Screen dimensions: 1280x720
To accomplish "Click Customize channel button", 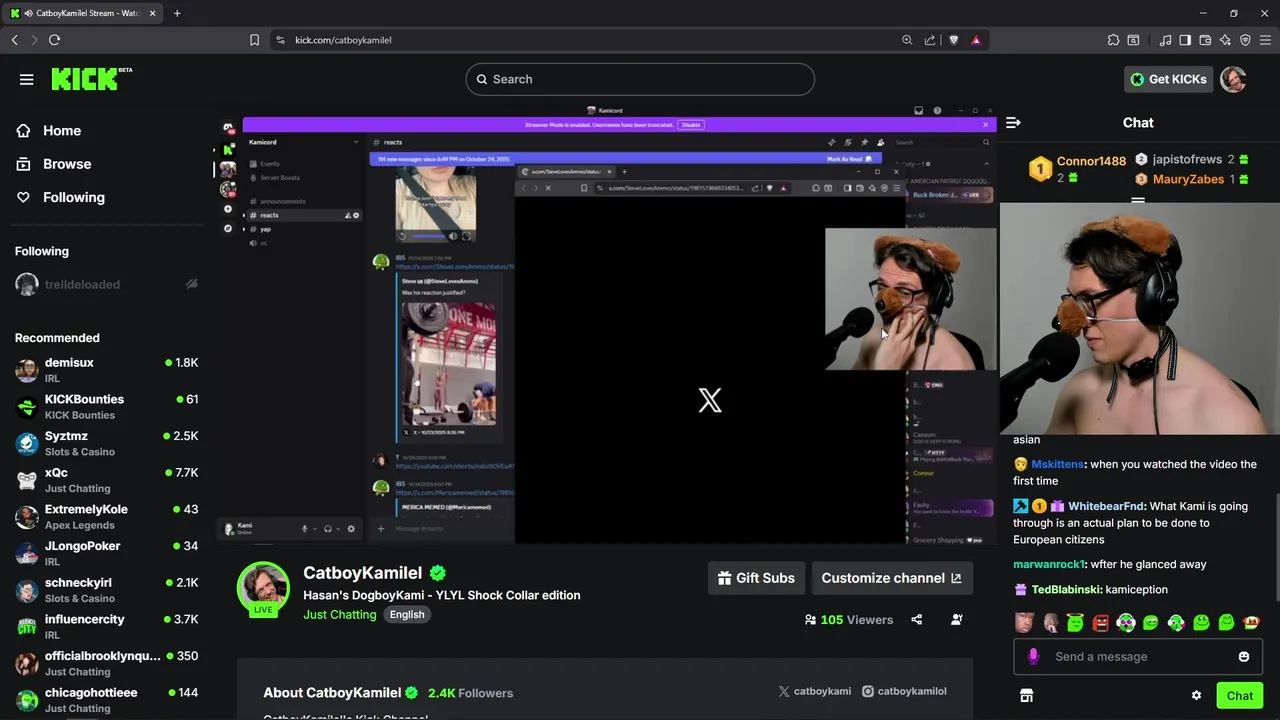I will coord(891,578).
